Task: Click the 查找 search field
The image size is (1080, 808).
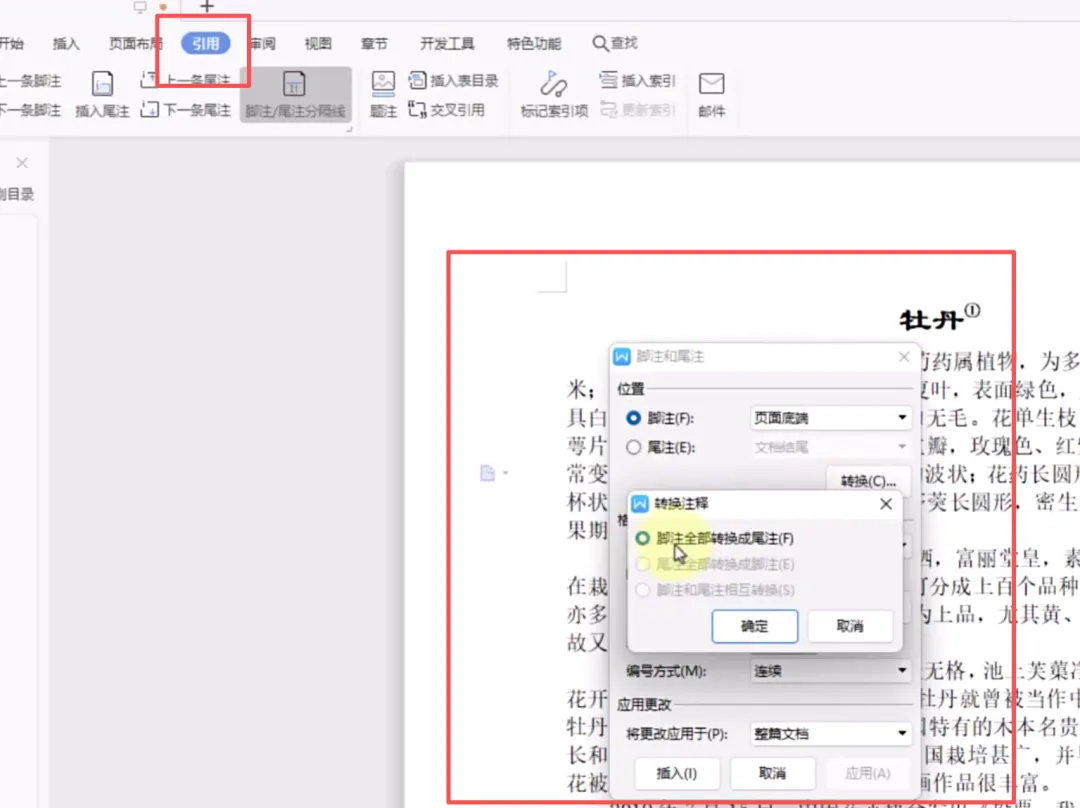Action: (x=615, y=43)
